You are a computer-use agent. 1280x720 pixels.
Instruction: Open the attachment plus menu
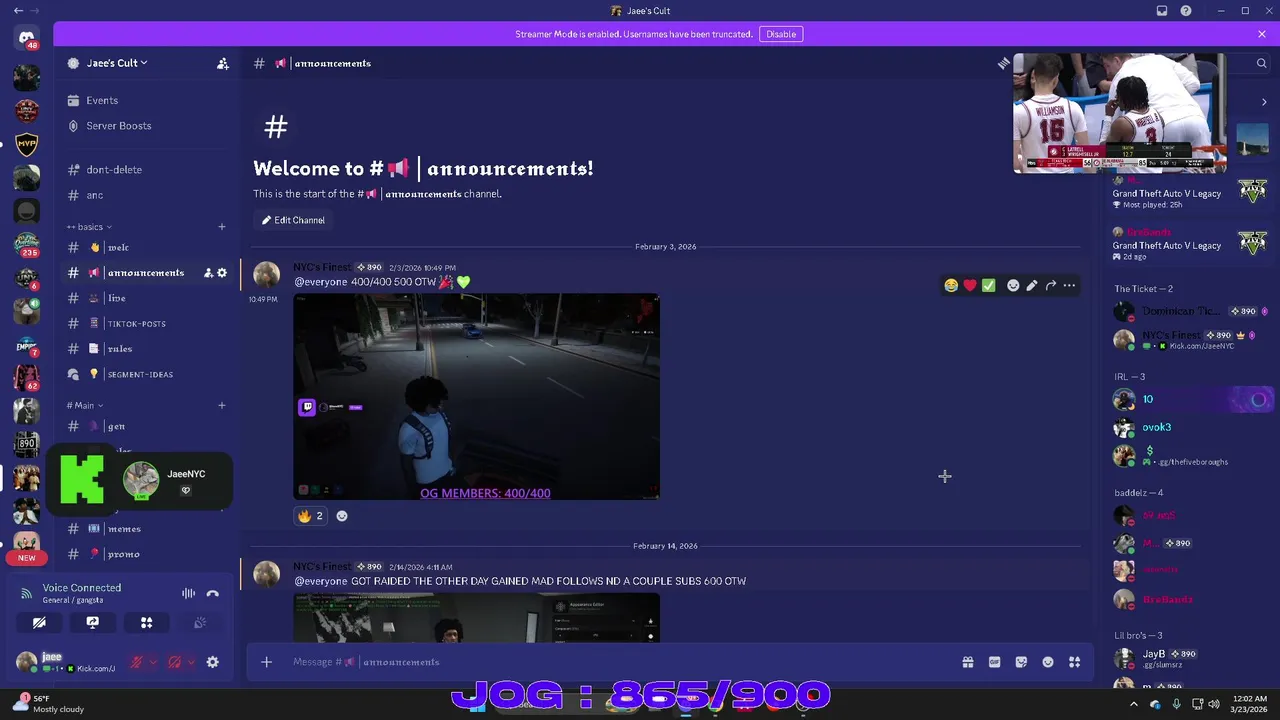pos(266,662)
